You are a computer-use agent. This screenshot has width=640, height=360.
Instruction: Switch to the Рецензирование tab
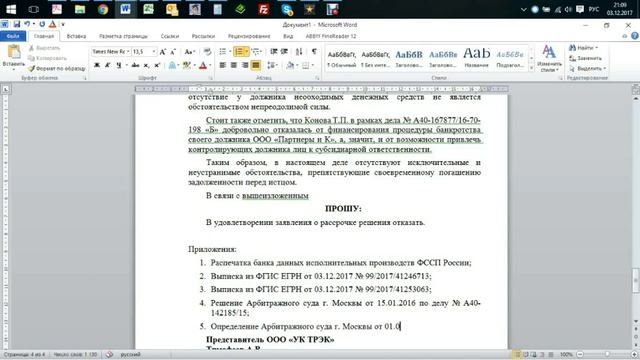point(249,36)
